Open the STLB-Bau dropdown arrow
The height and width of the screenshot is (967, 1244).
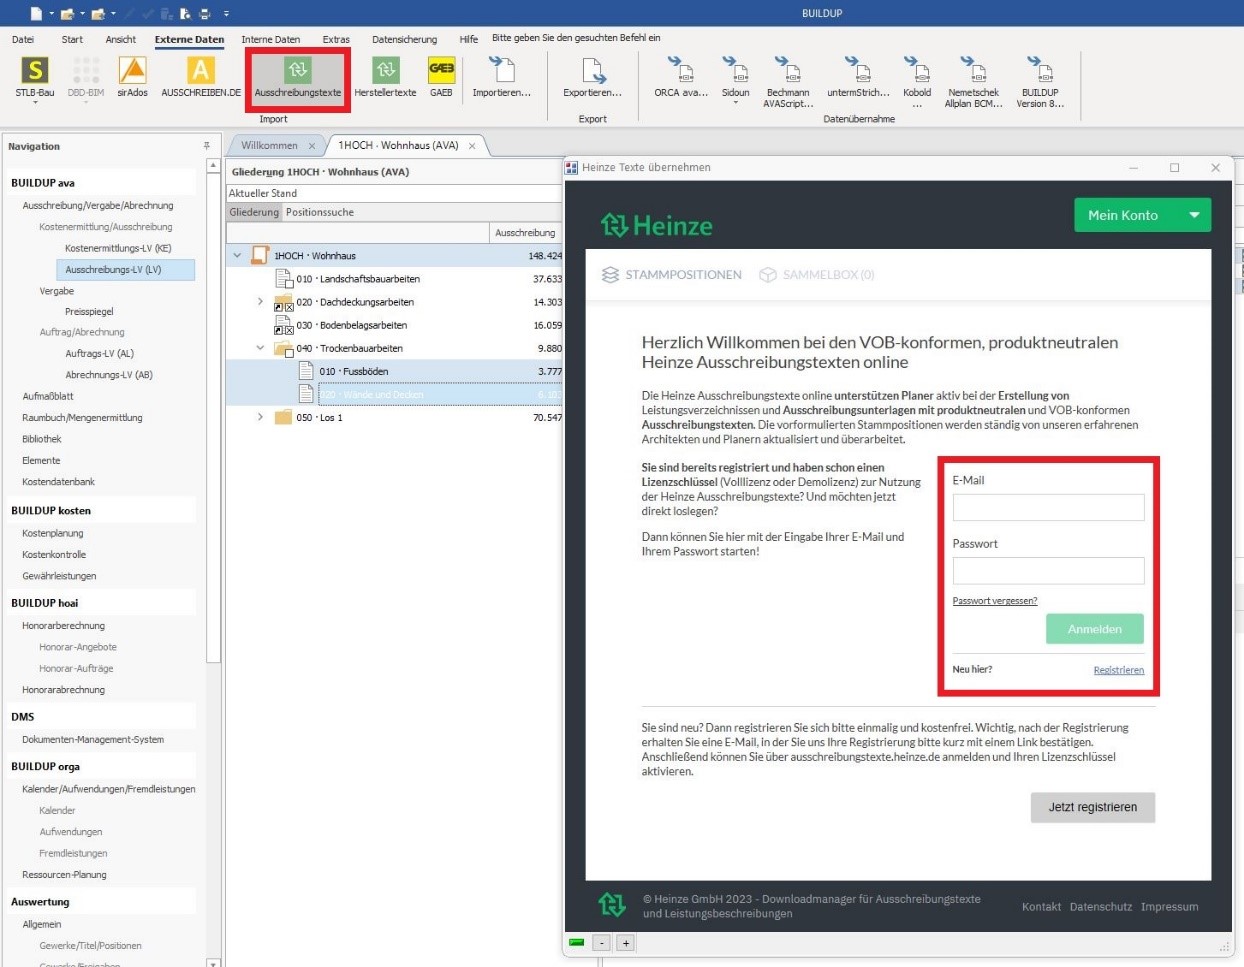click(x=35, y=103)
